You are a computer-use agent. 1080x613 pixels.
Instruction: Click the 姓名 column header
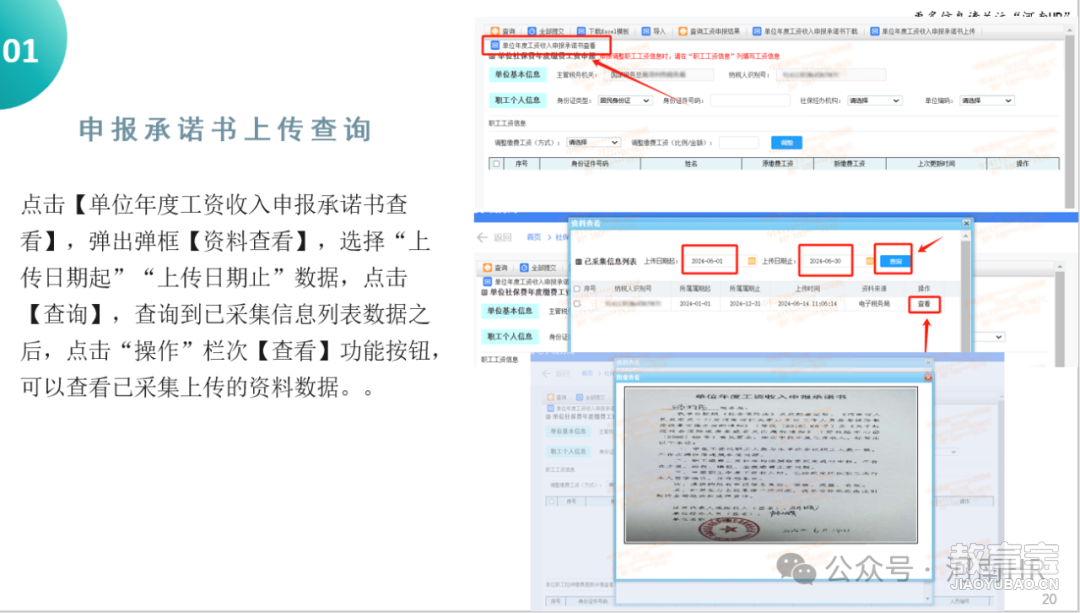[691, 164]
